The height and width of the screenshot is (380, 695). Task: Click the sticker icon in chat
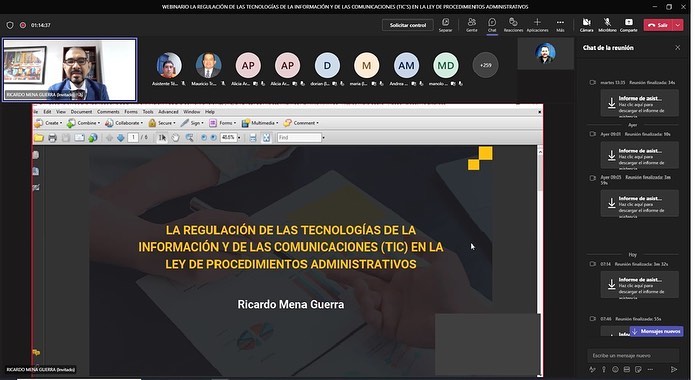(638, 369)
